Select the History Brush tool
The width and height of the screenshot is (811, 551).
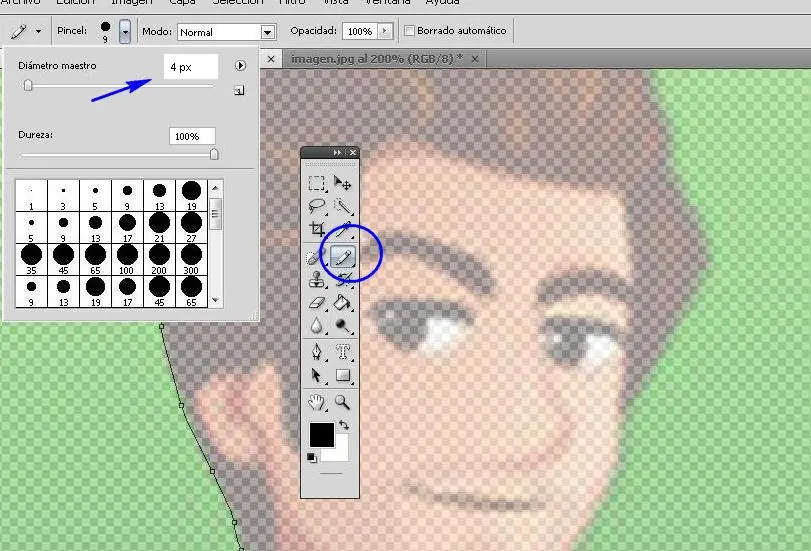342,279
